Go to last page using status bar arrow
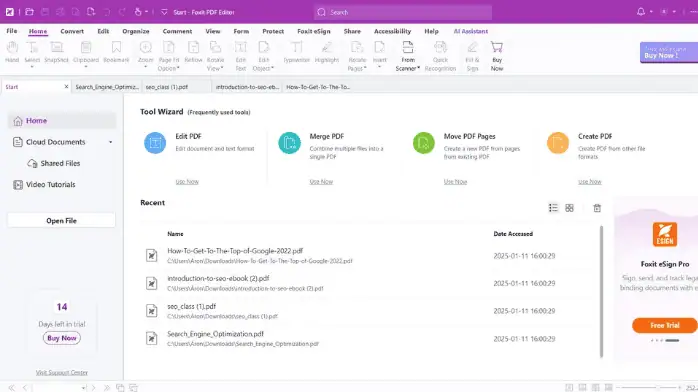Screen dimensions: 698x392 coord(106,388)
